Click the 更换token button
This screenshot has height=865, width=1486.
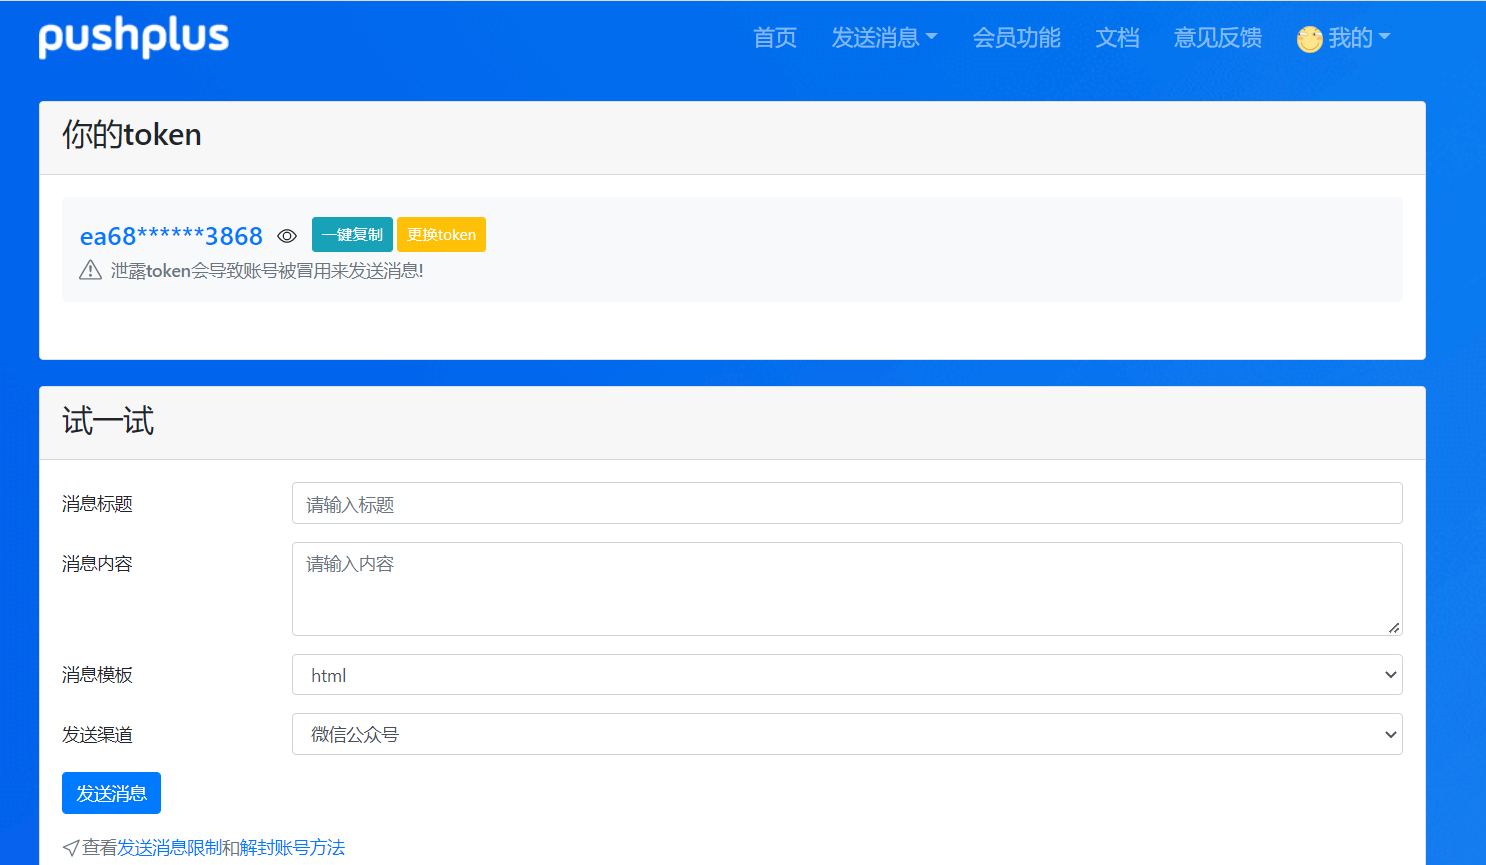441,235
